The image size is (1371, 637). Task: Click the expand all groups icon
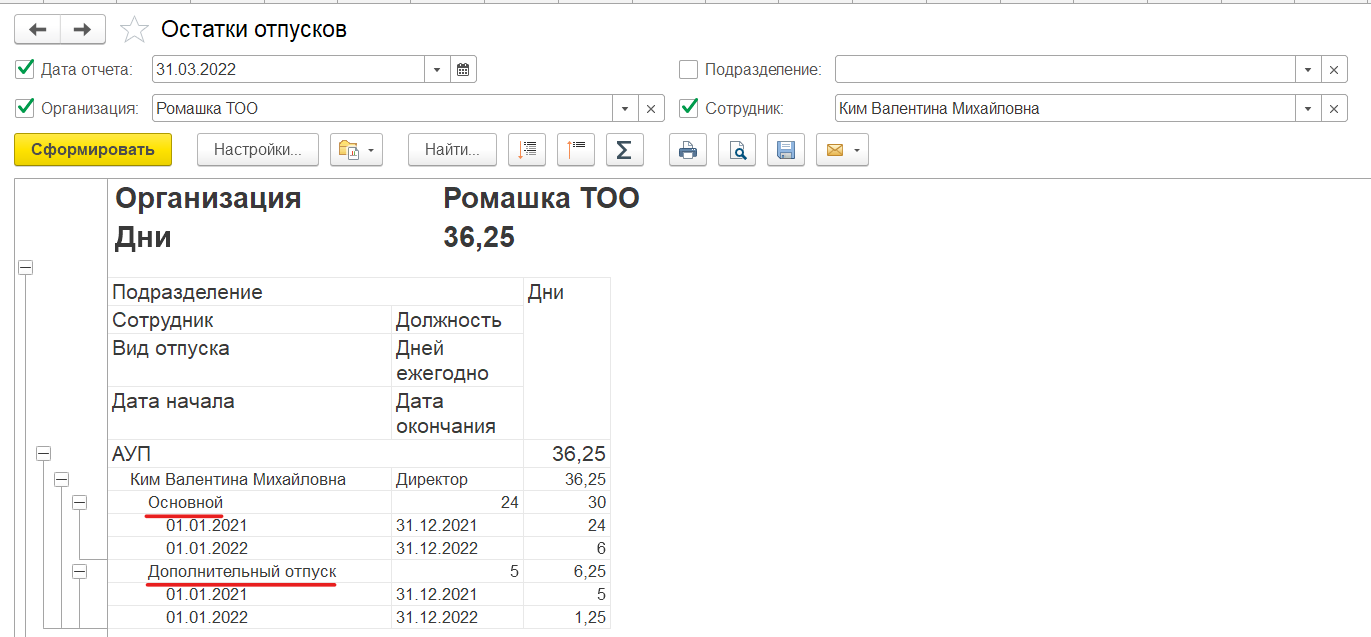click(527, 150)
